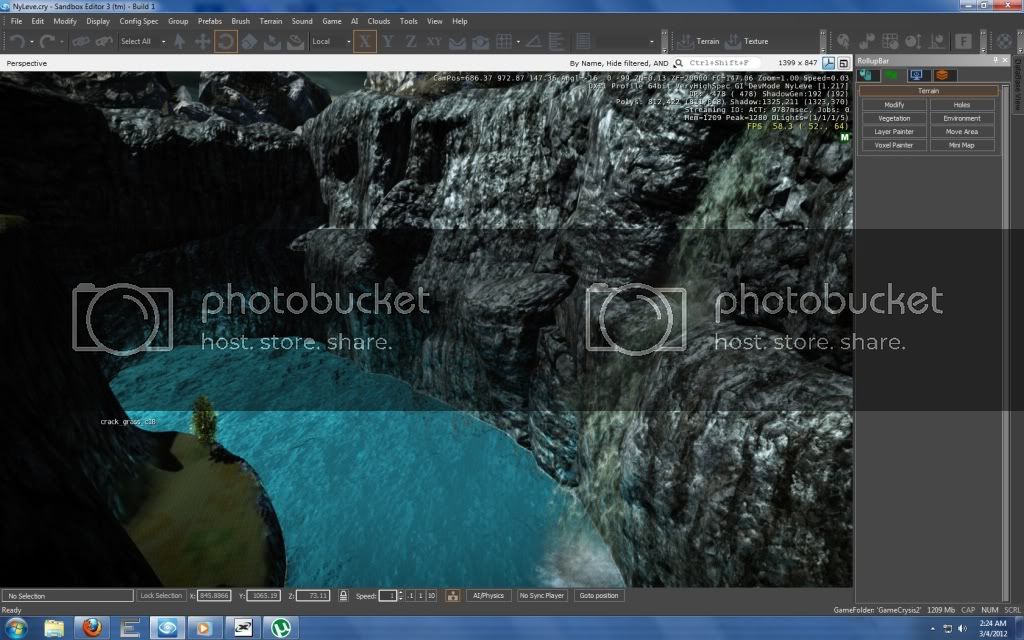1024x640 pixels.
Task: Open the Display settings tab in RollupBar
Action: [915, 75]
